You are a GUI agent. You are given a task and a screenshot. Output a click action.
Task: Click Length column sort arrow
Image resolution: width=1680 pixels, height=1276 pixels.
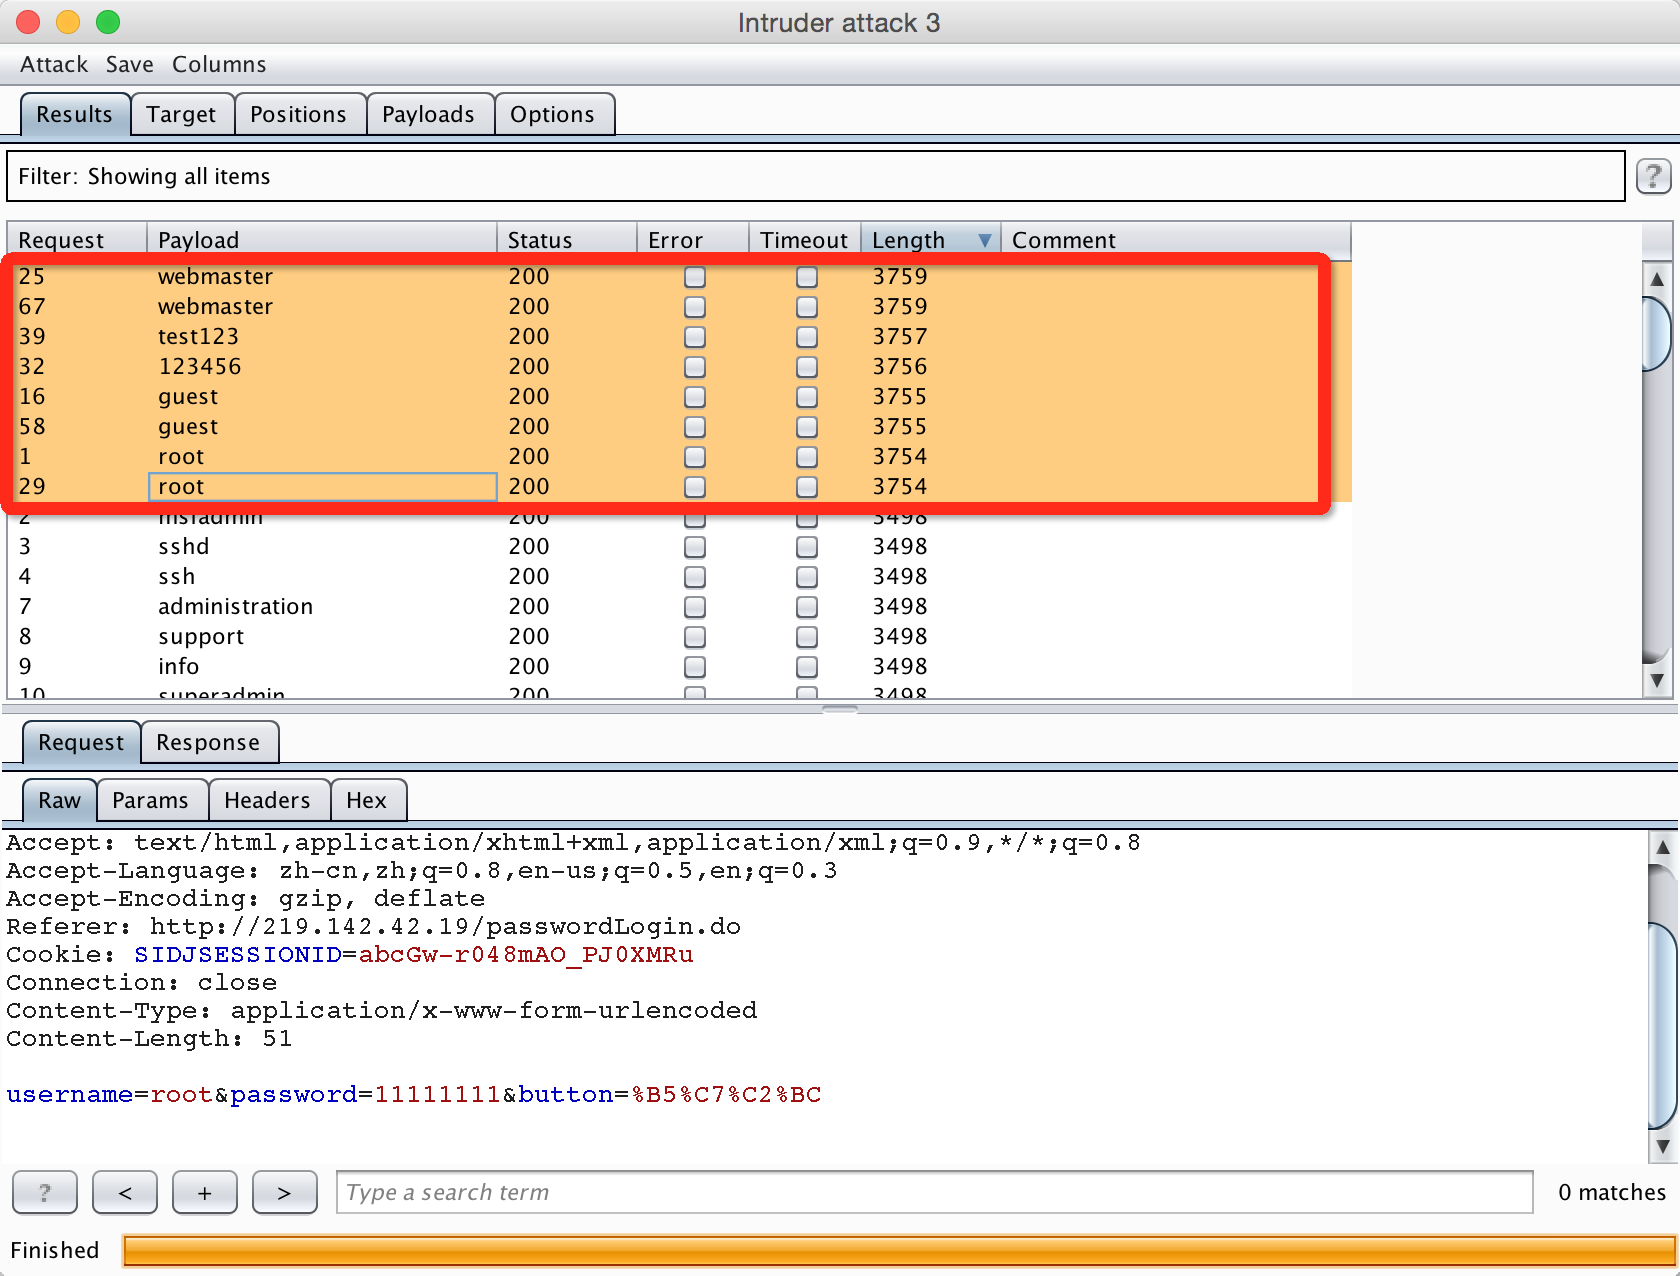[x=985, y=240]
